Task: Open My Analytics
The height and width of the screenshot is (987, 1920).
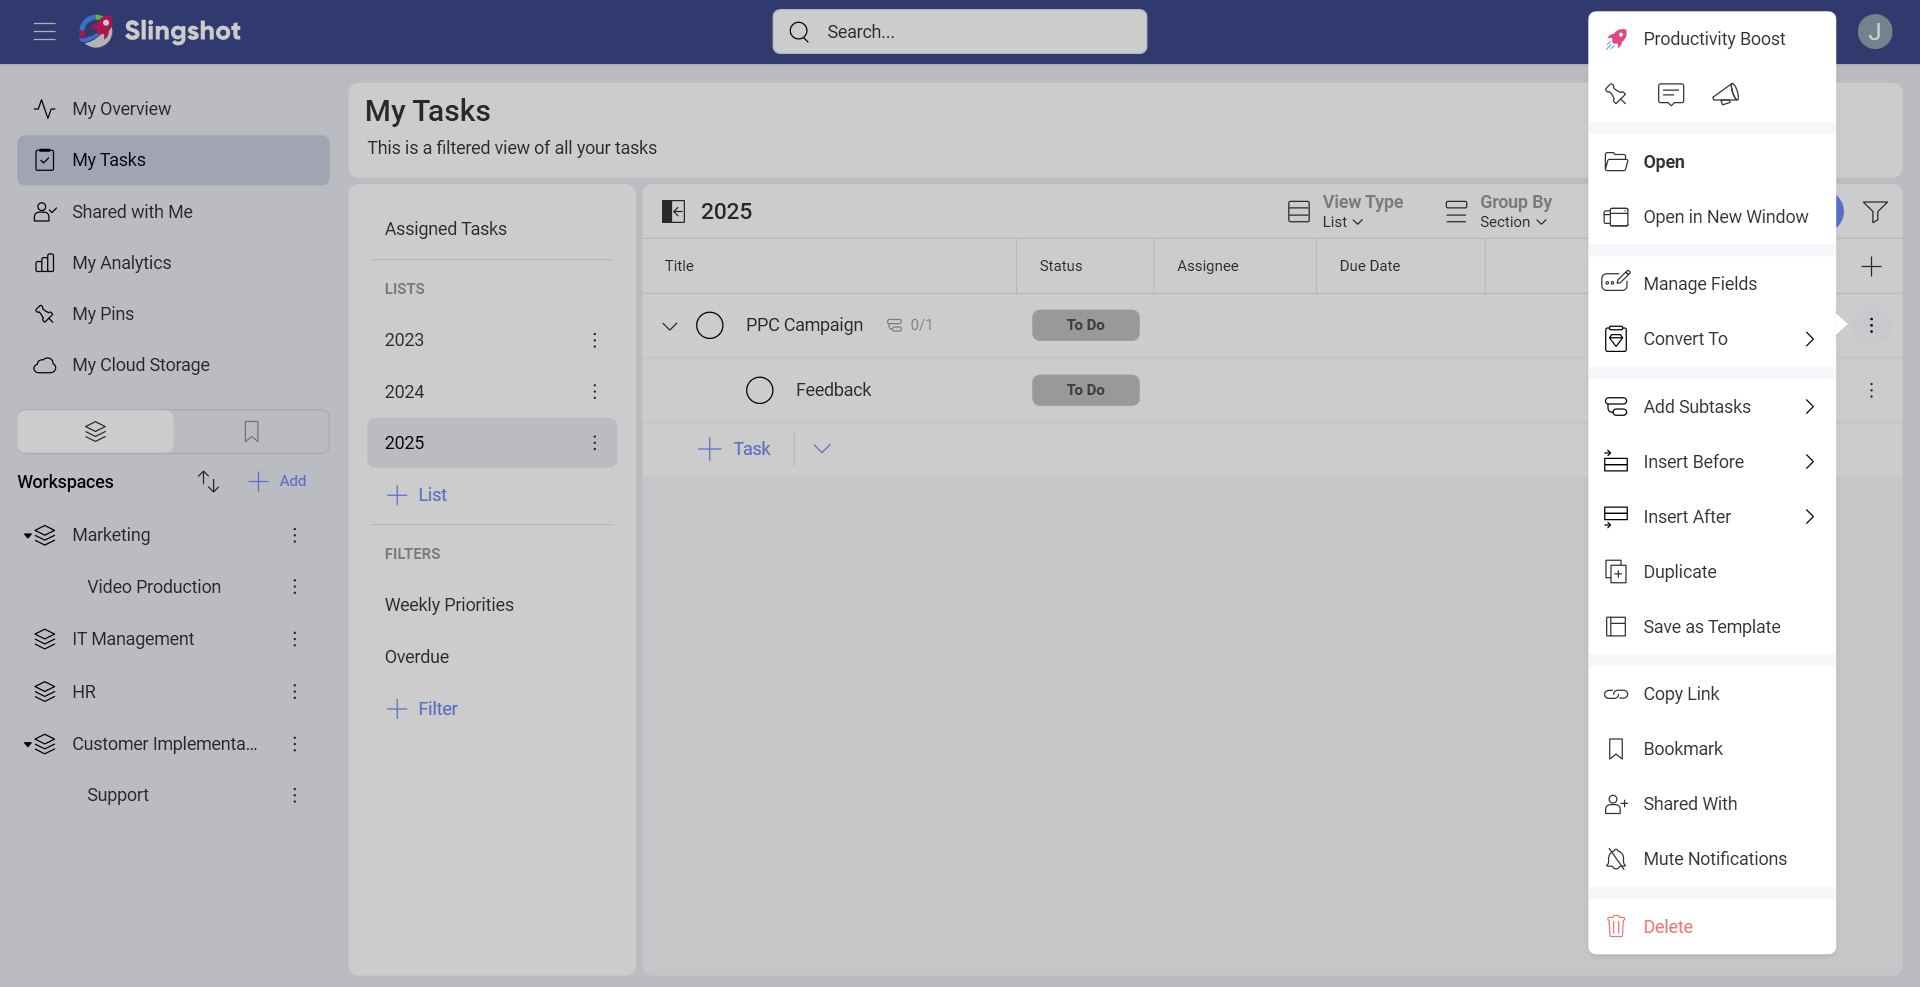Action: point(173,263)
